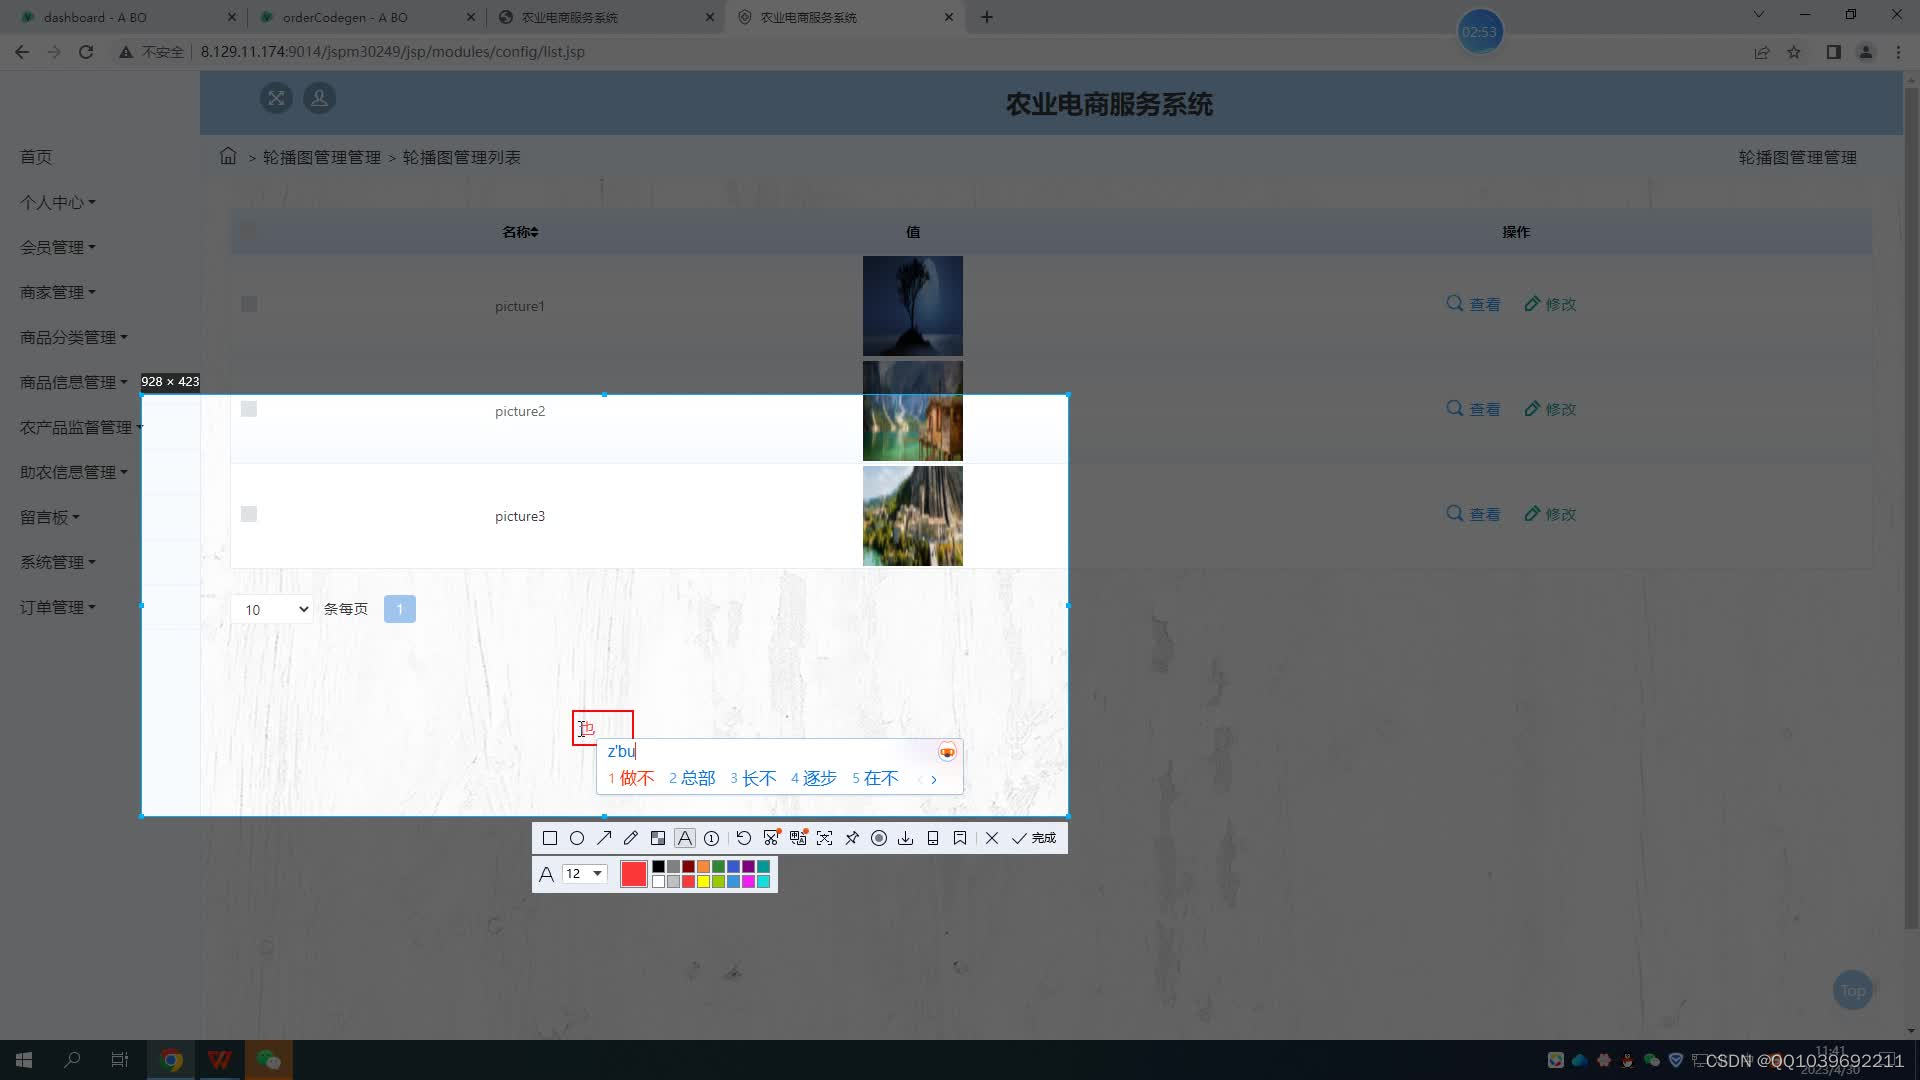Select the text annotation tool

[x=685, y=838]
